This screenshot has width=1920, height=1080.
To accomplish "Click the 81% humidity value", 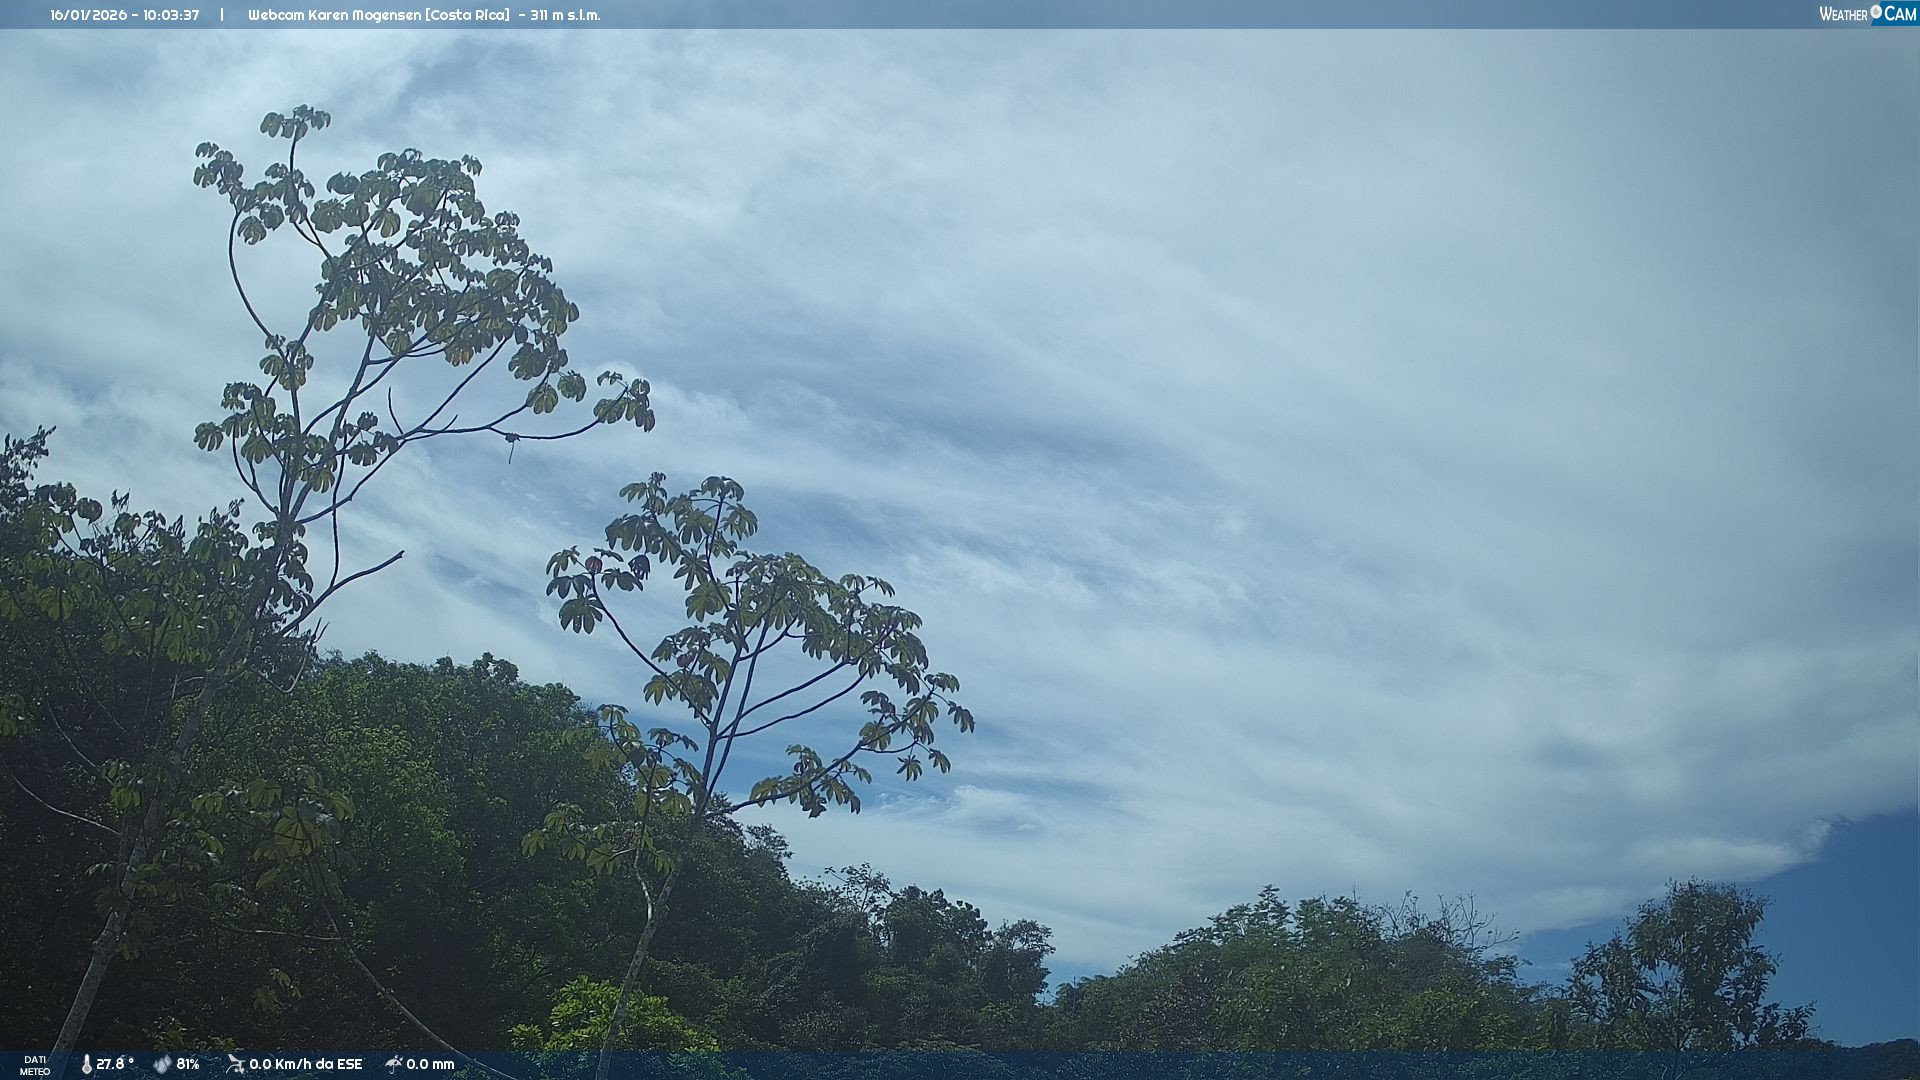I will 188,1064.
